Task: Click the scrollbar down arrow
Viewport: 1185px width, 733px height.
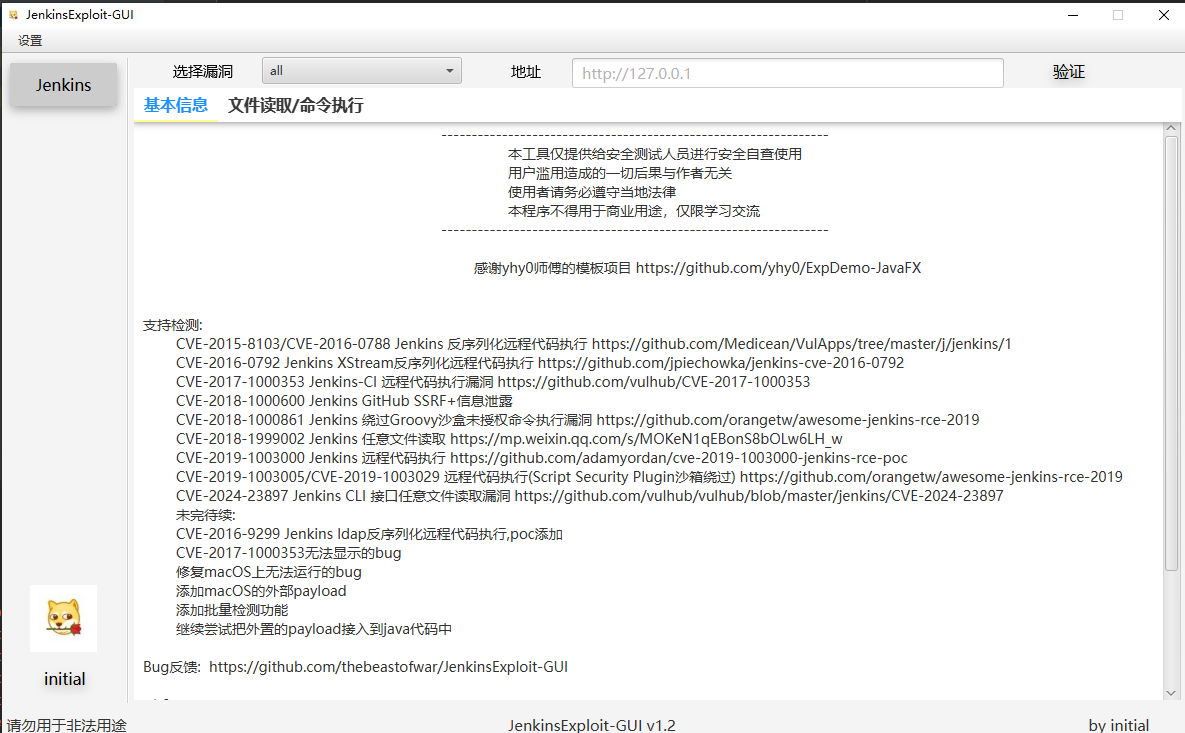Action: (1171, 693)
